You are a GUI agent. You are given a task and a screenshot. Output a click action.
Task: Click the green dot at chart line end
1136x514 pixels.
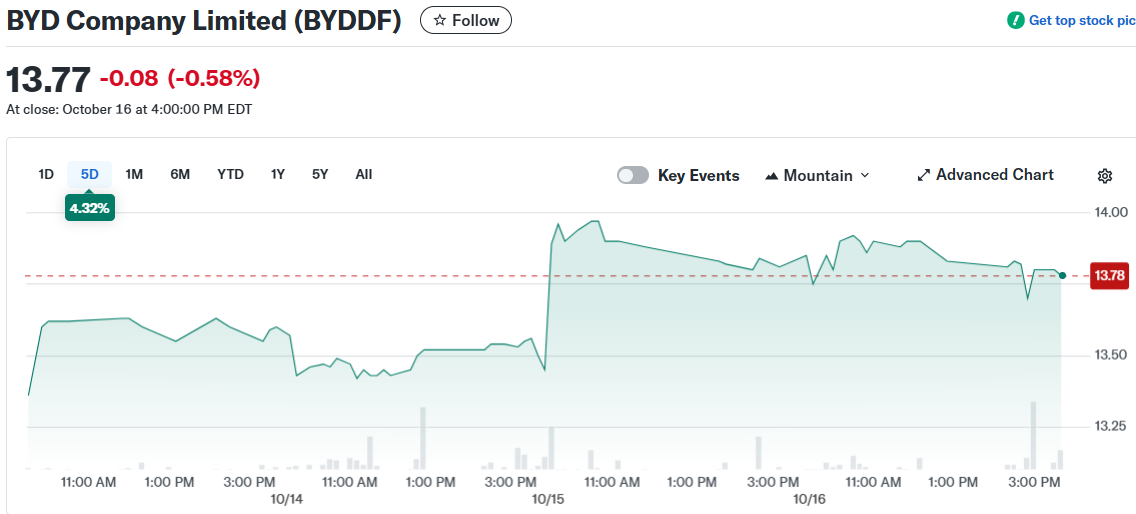pyautogui.click(x=1062, y=275)
